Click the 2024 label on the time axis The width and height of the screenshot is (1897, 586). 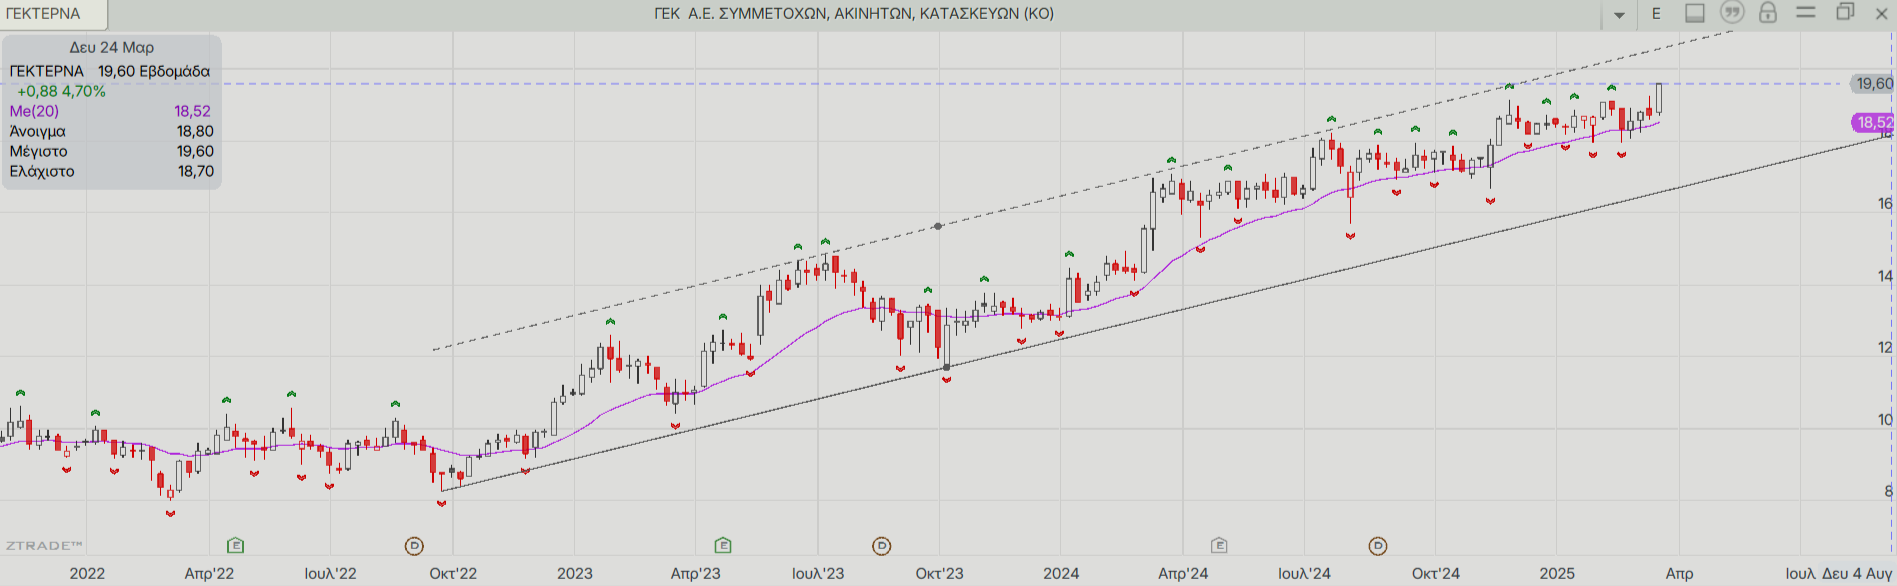pyautogui.click(x=1061, y=573)
